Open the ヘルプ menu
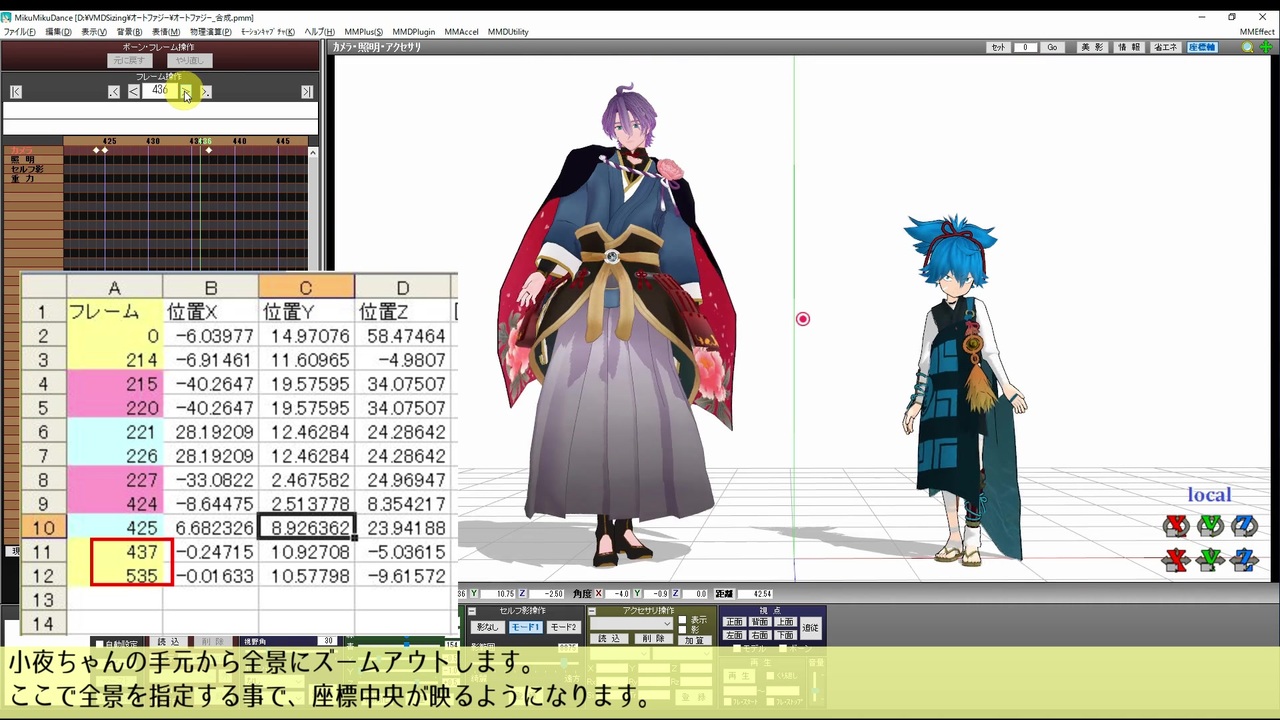The width and height of the screenshot is (1280, 720). tap(319, 32)
